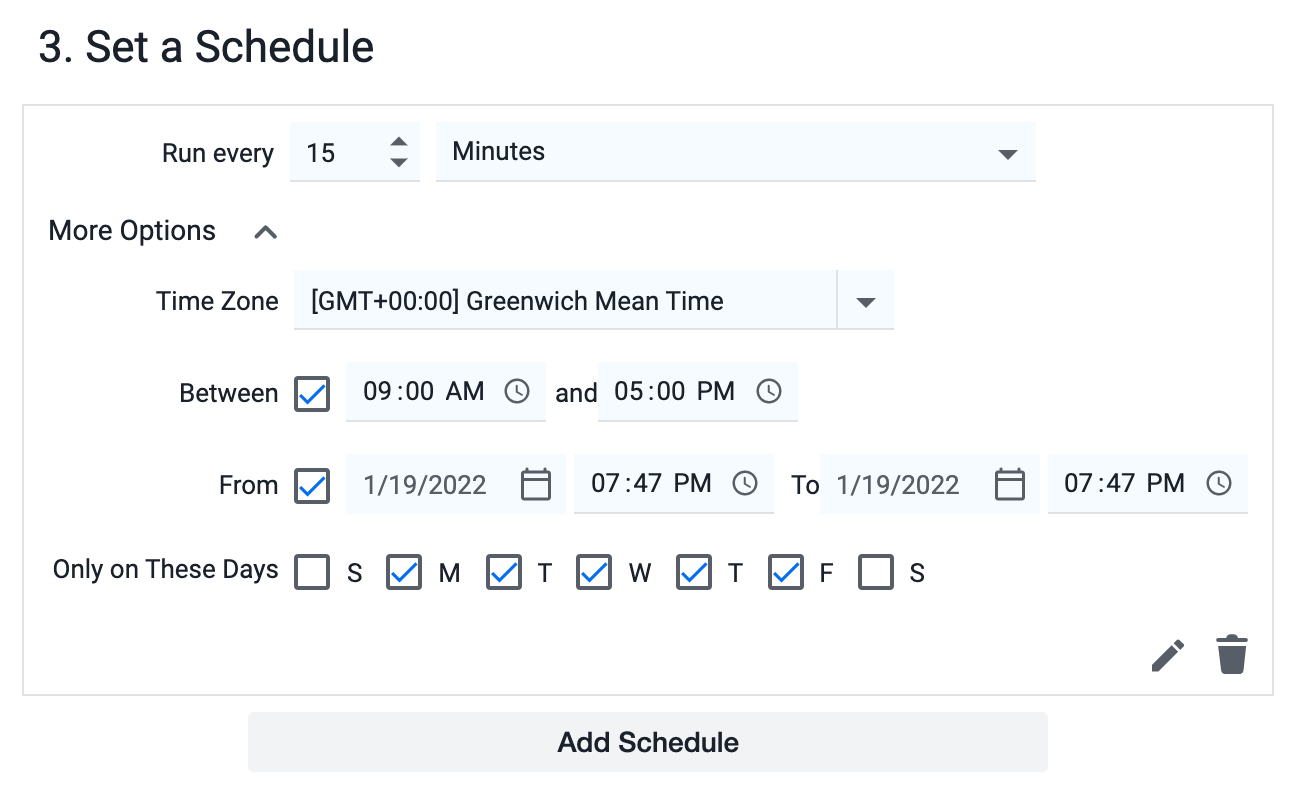Open the Time Zone dropdown arrow
This screenshot has width=1290, height=792.
866,301
